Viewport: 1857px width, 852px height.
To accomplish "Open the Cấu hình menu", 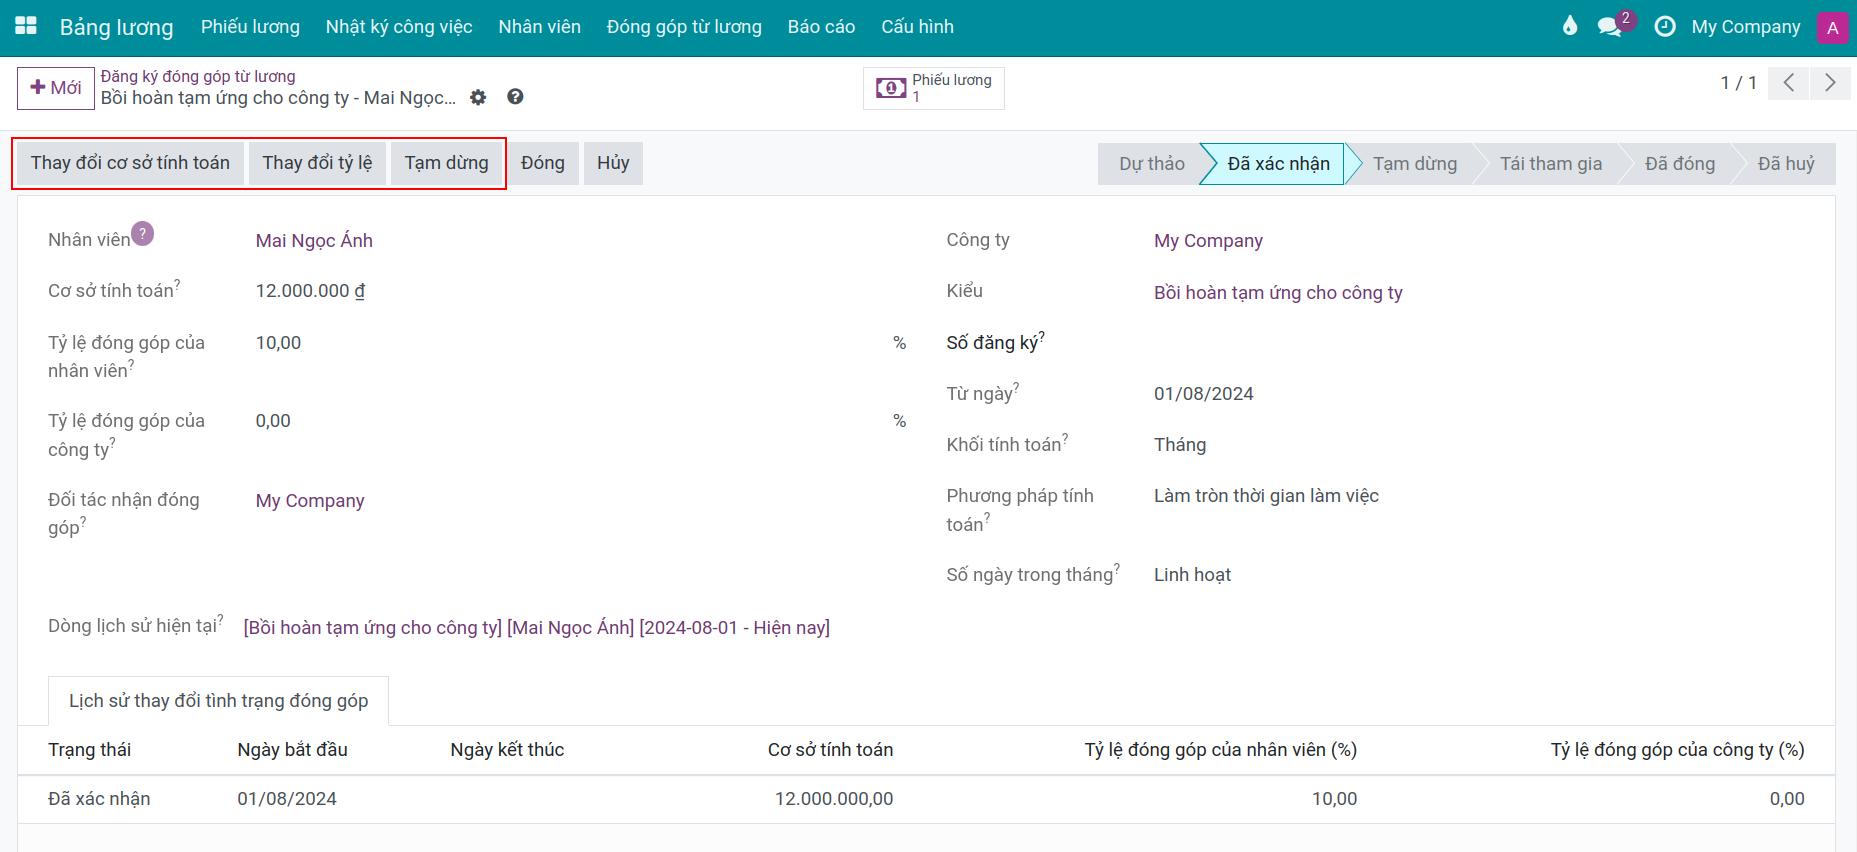I will coord(917,27).
